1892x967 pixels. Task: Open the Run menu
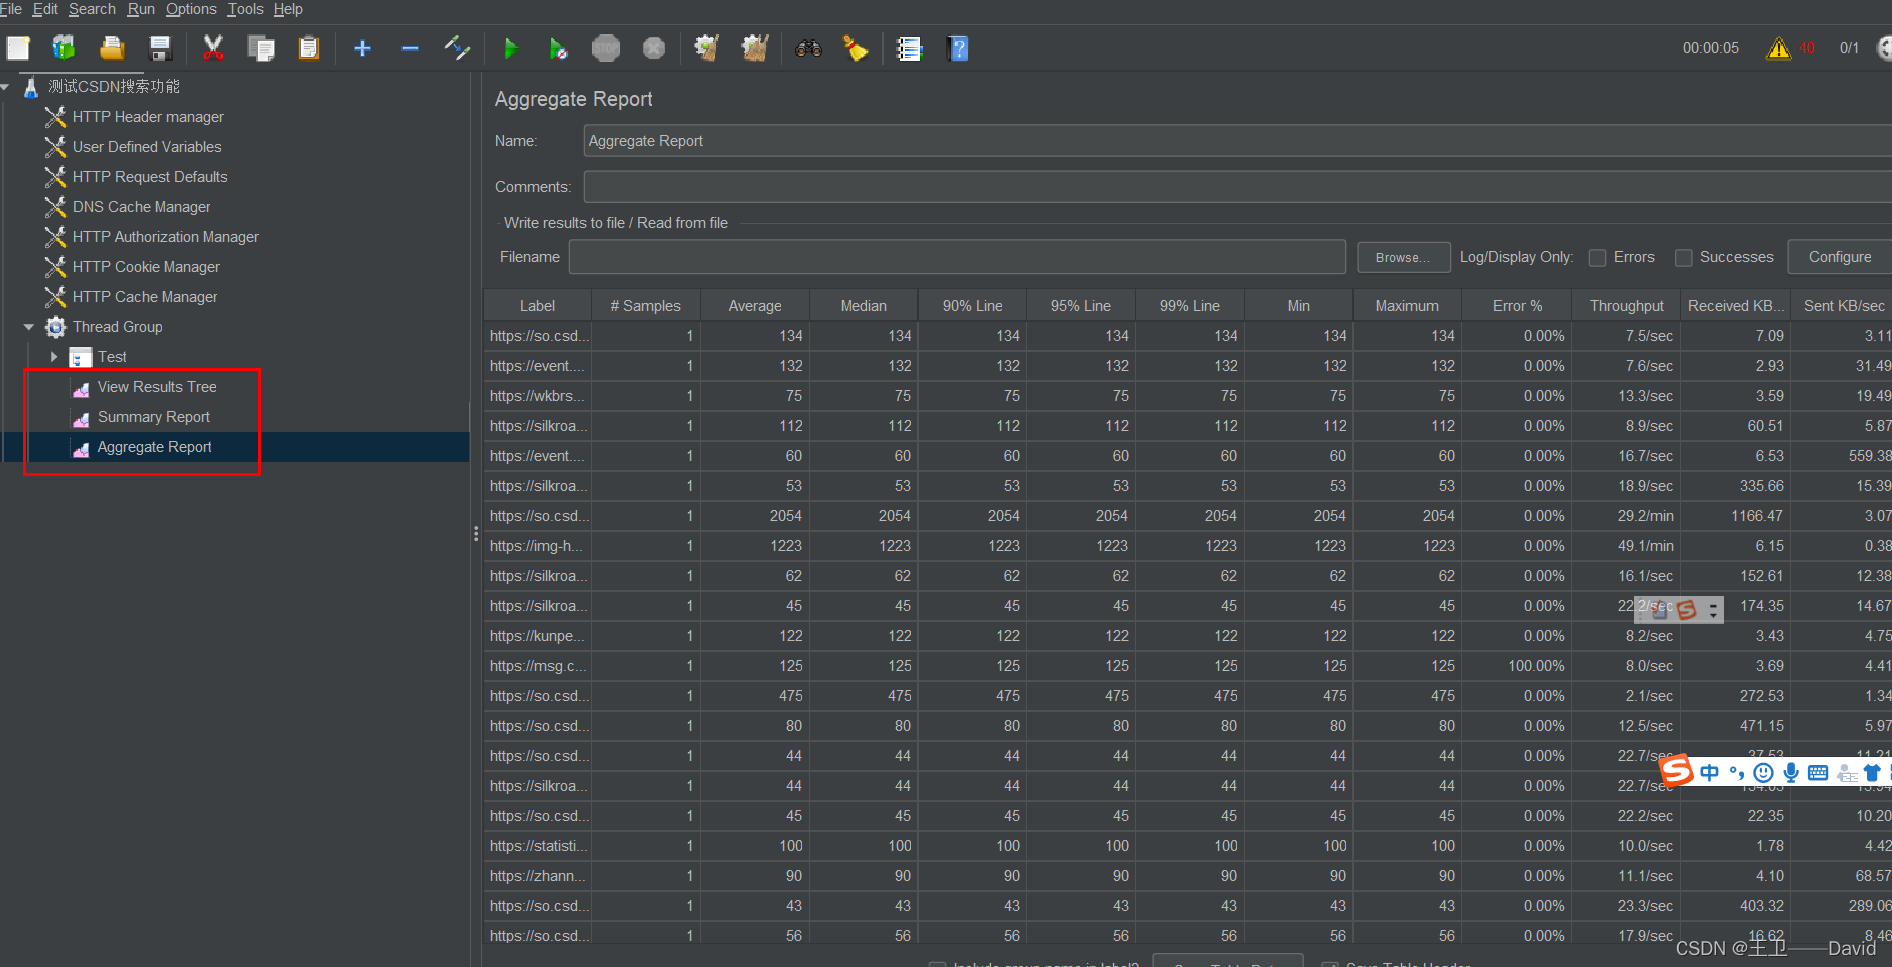click(x=141, y=9)
